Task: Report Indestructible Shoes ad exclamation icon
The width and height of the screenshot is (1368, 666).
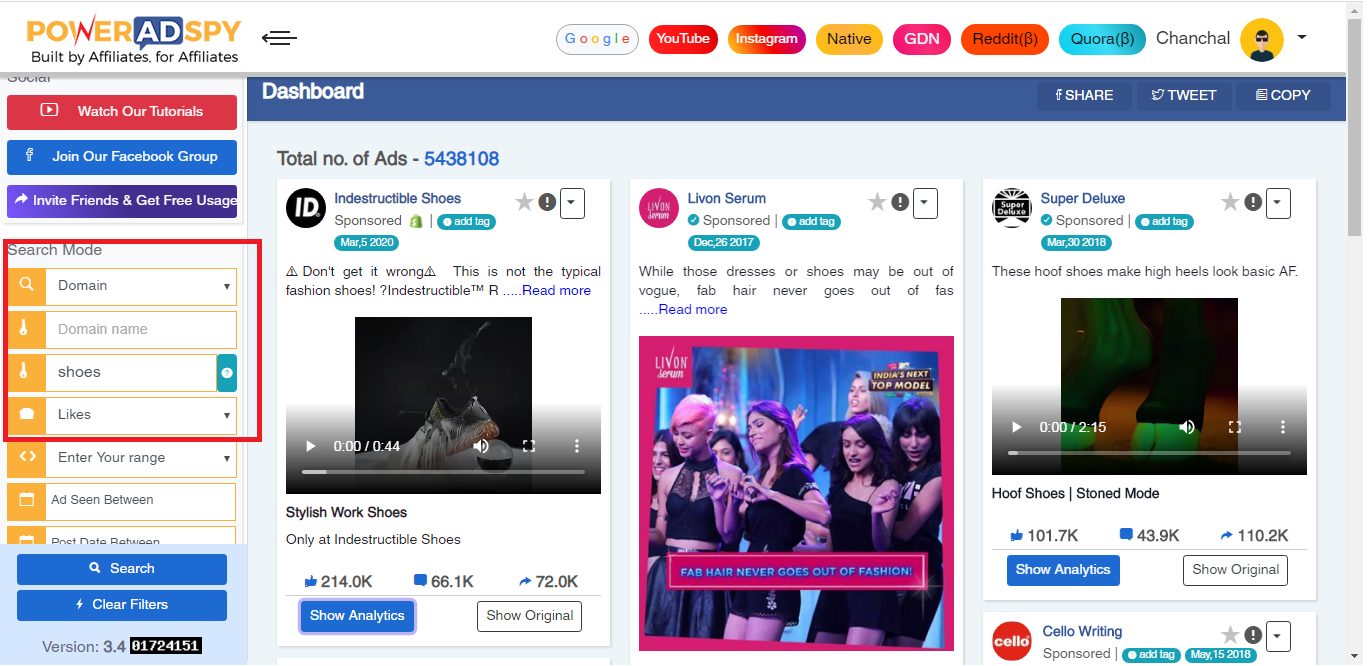Action: click(x=547, y=203)
